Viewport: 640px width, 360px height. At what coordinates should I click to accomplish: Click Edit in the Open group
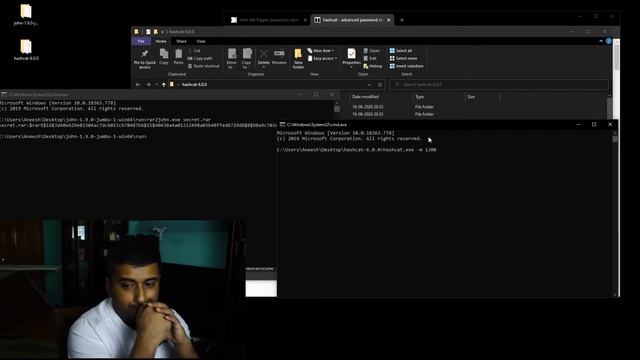tap(370, 58)
